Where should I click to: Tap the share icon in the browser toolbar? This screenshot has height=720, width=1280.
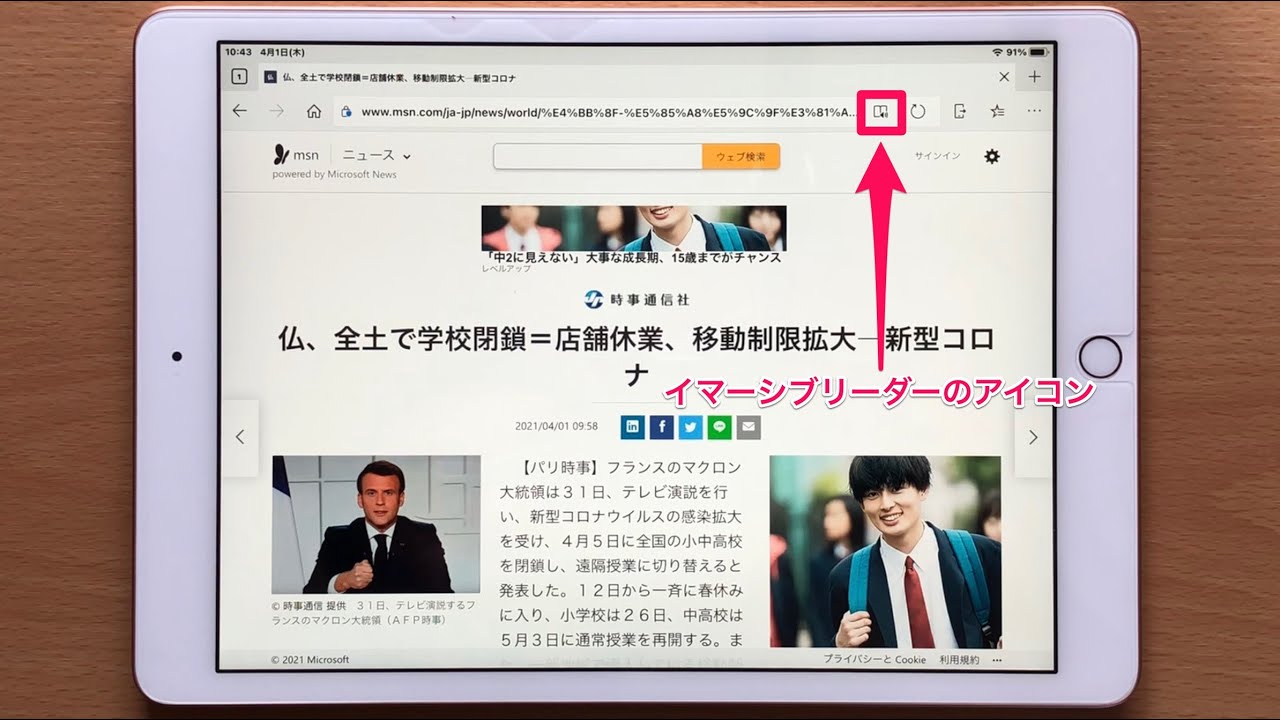point(959,112)
